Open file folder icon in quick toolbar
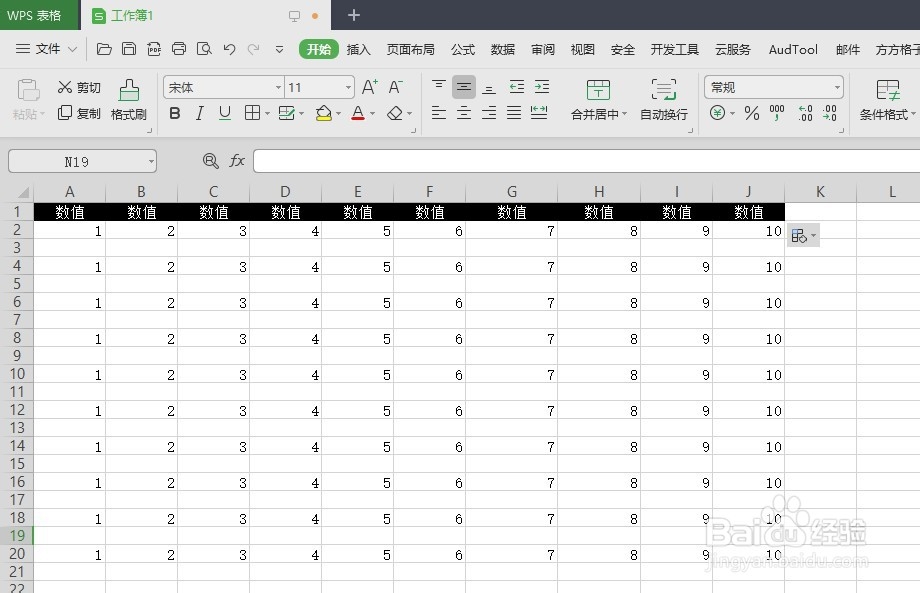The image size is (920, 593). click(x=104, y=49)
